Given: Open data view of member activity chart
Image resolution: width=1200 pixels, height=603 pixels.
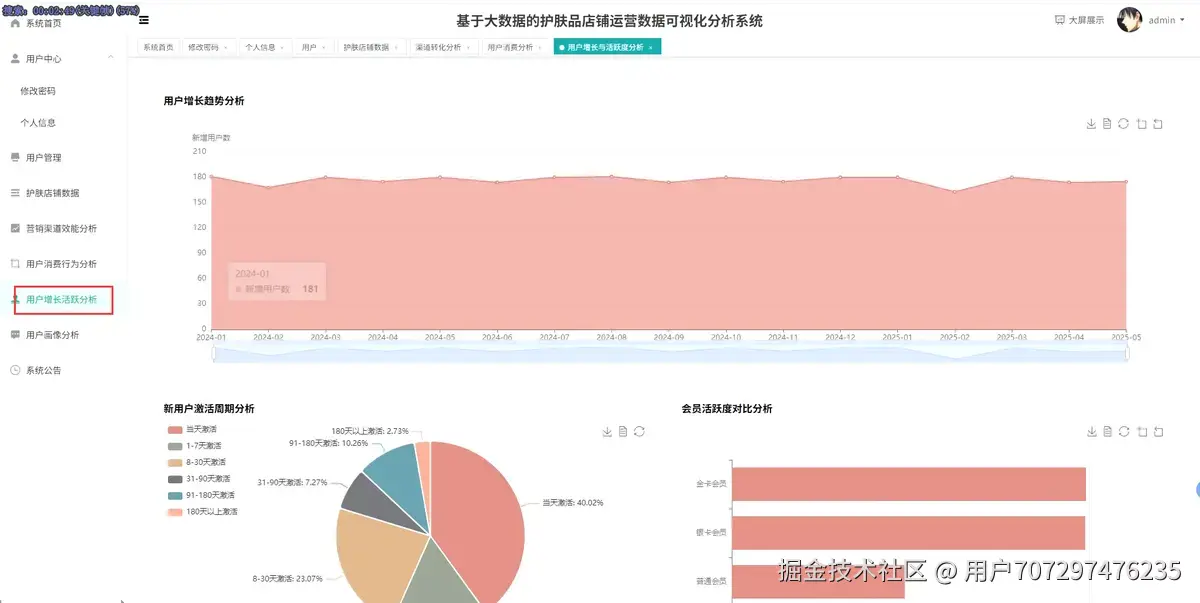Looking at the screenshot, I should (x=1107, y=431).
